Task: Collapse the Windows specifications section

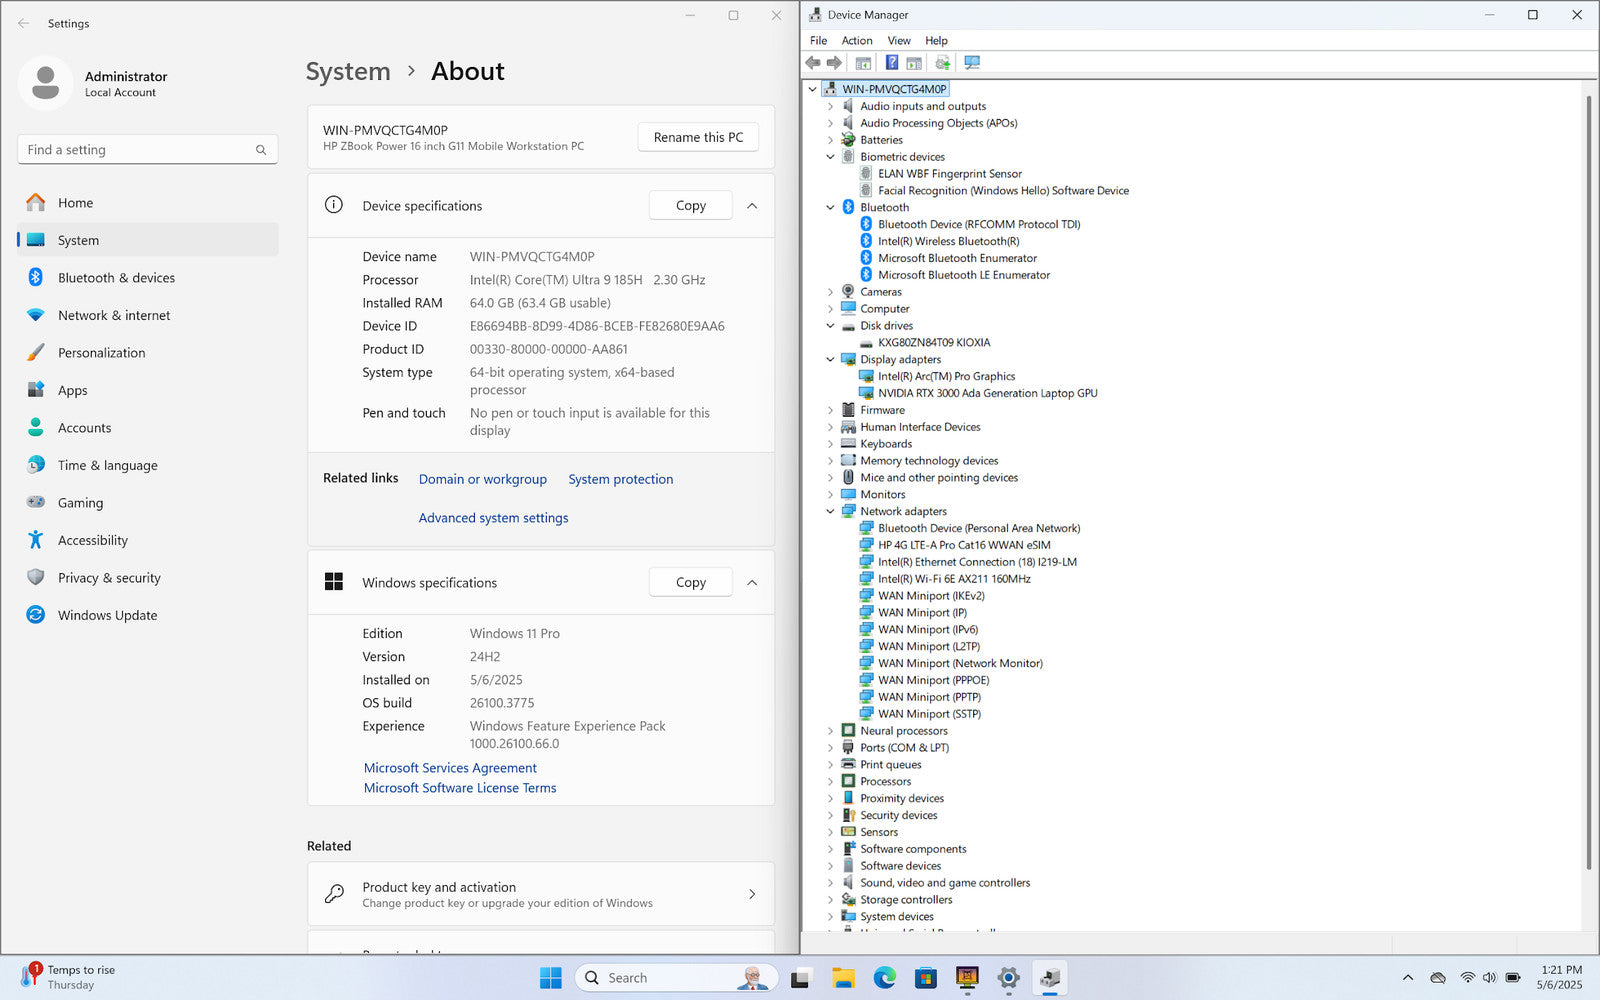Action: 752,582
